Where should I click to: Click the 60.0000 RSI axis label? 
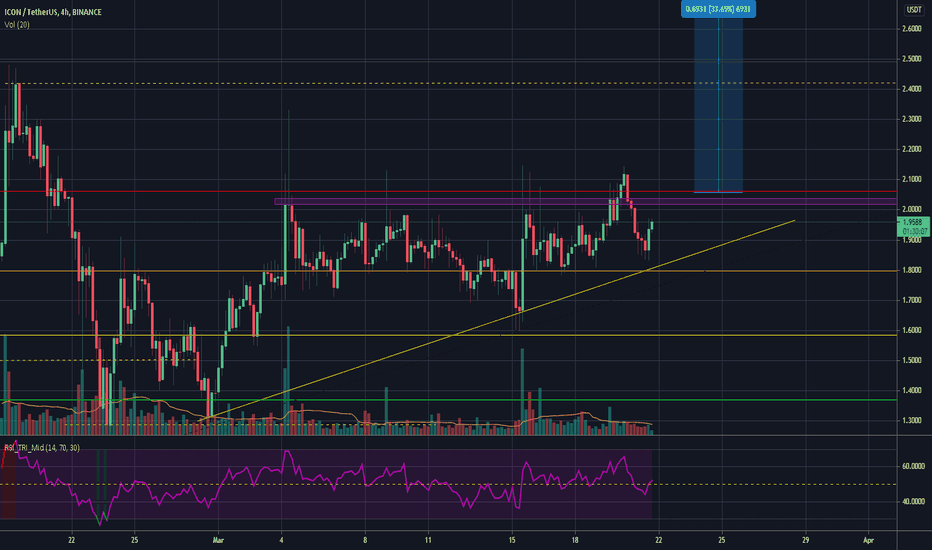(x=913, y=466)
